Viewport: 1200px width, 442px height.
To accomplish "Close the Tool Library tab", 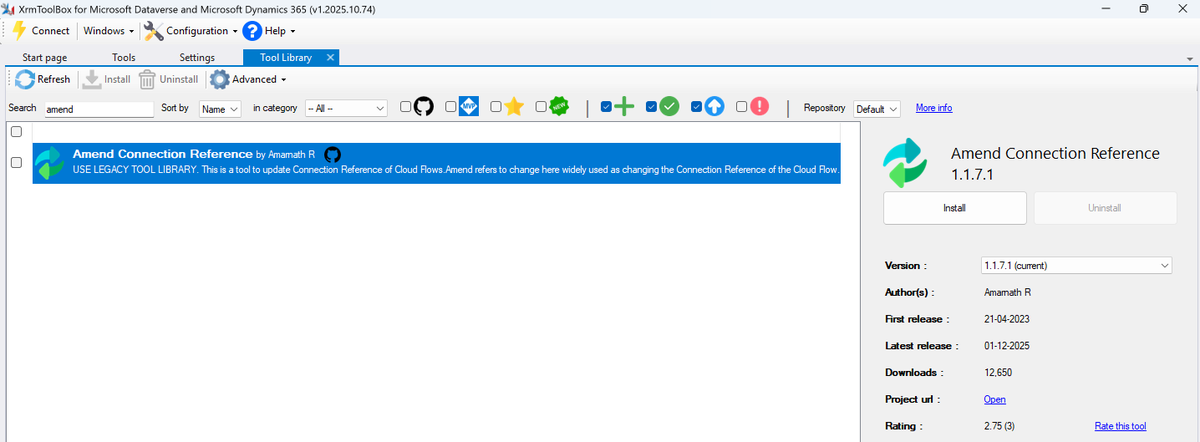I will click(331, 57).
